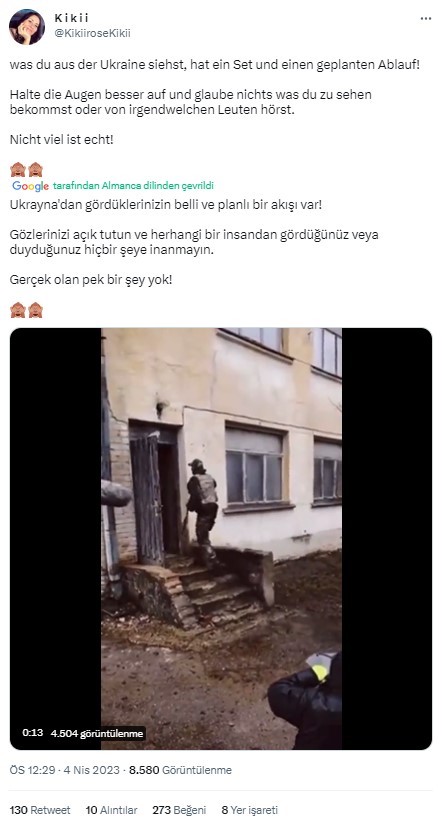Click the second monkey emoji below translated text

(x=36, y=310)
